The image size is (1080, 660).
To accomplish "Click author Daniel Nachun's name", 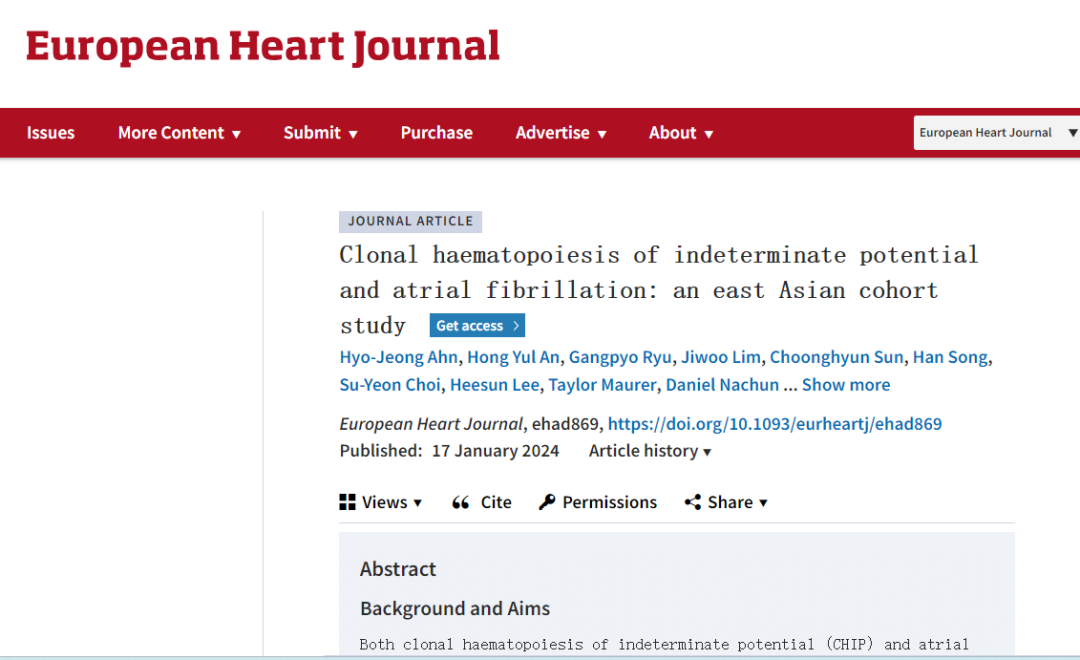I will coord(722,384).
